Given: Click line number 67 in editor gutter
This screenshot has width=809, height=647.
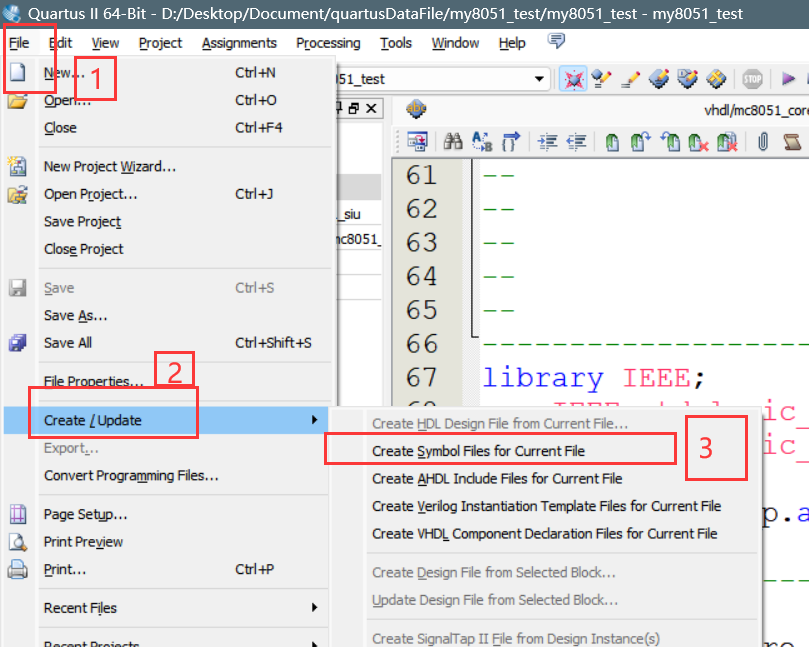Looking at the screenshot, I should click(422, 377).
